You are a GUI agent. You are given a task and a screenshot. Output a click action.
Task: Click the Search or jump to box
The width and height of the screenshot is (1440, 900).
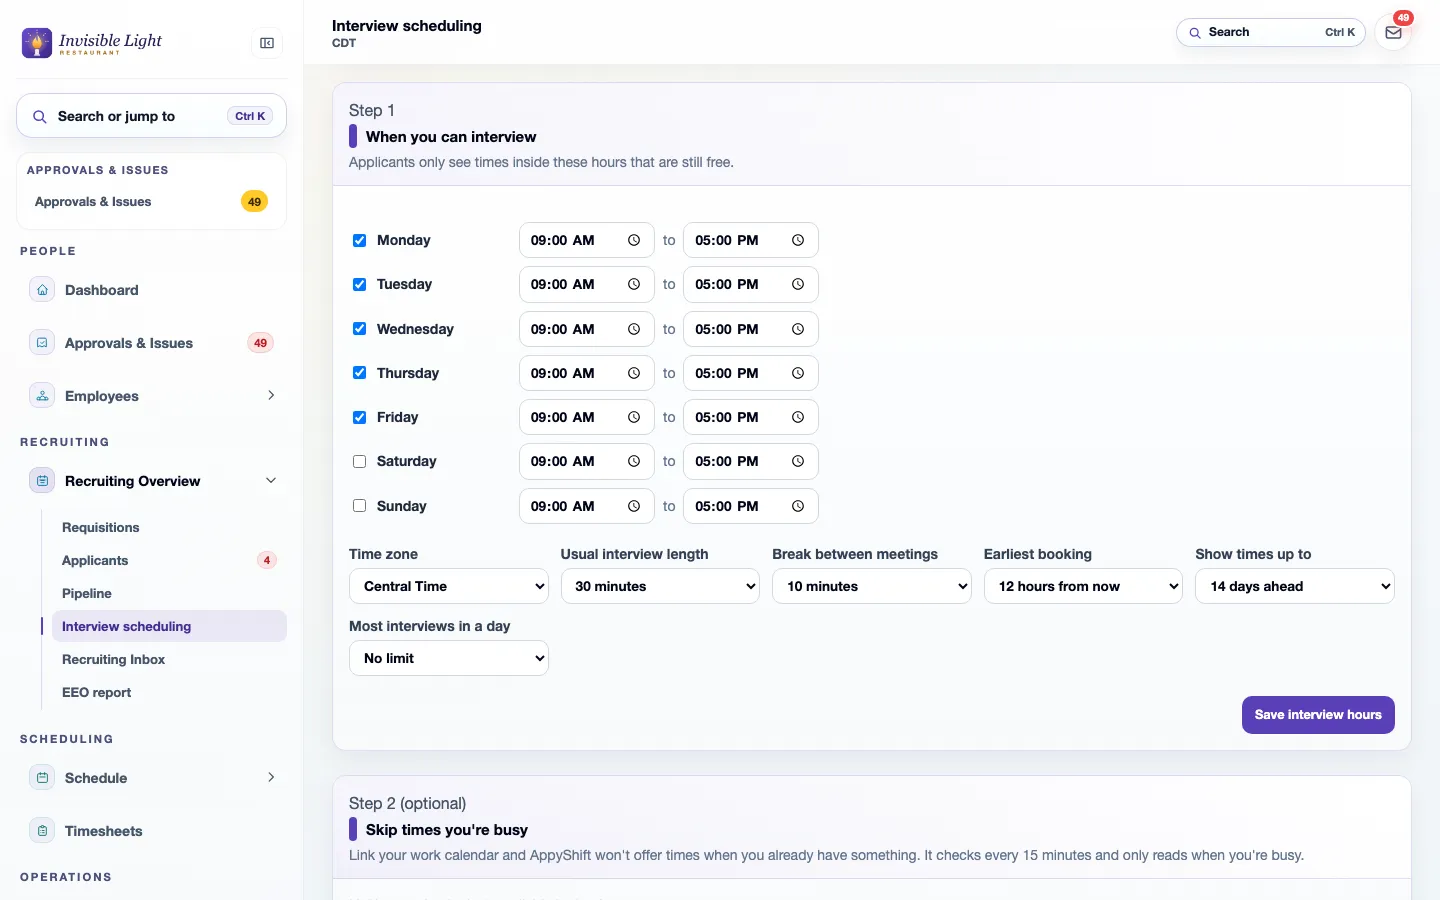tap(151, 116)
